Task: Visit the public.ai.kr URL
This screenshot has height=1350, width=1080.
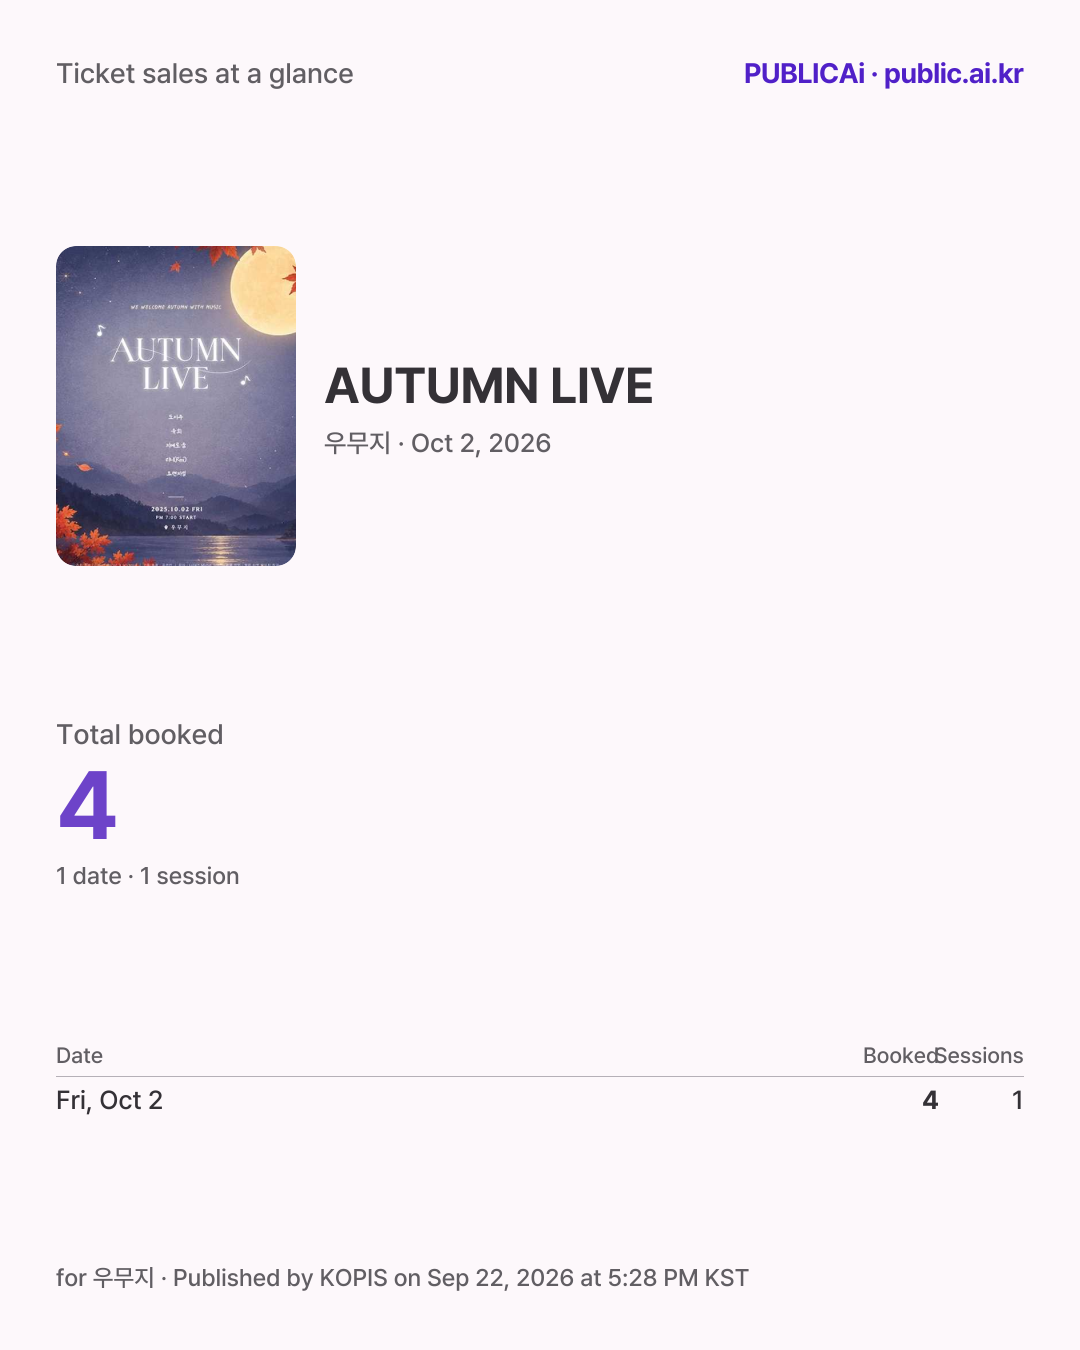Action: point(953,74)
